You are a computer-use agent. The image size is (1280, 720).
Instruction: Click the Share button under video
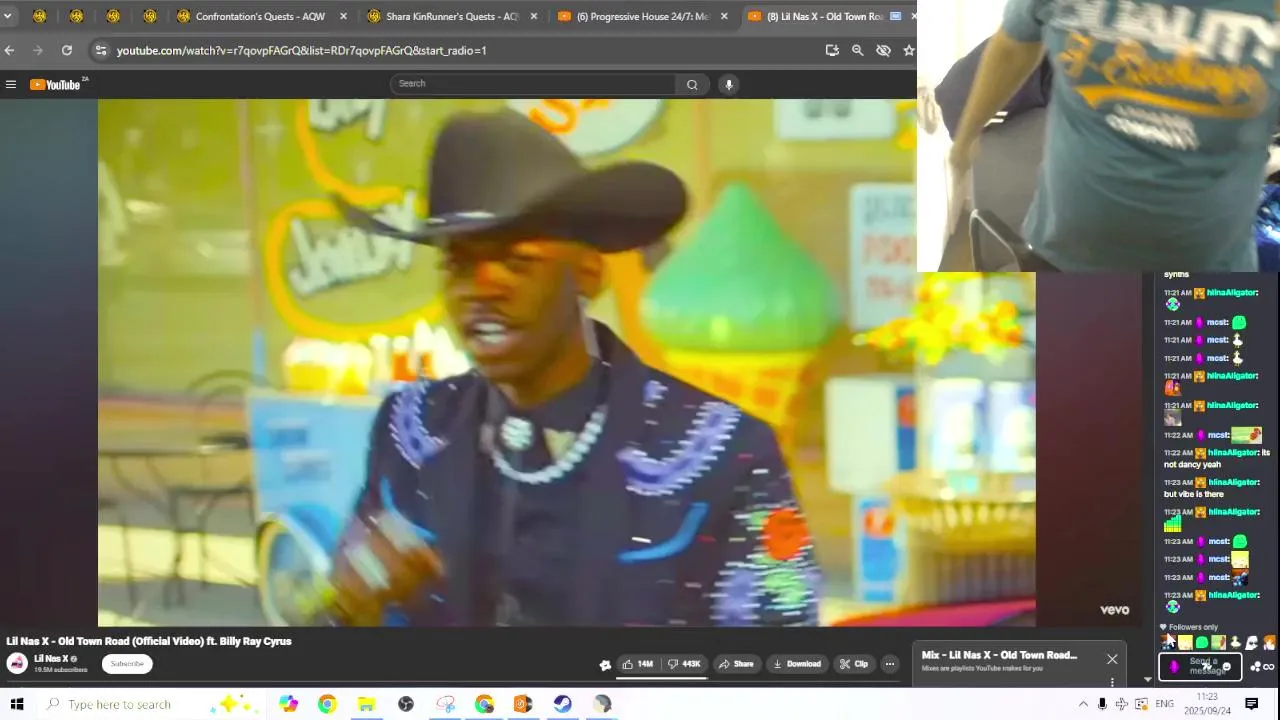pos(736,664)
